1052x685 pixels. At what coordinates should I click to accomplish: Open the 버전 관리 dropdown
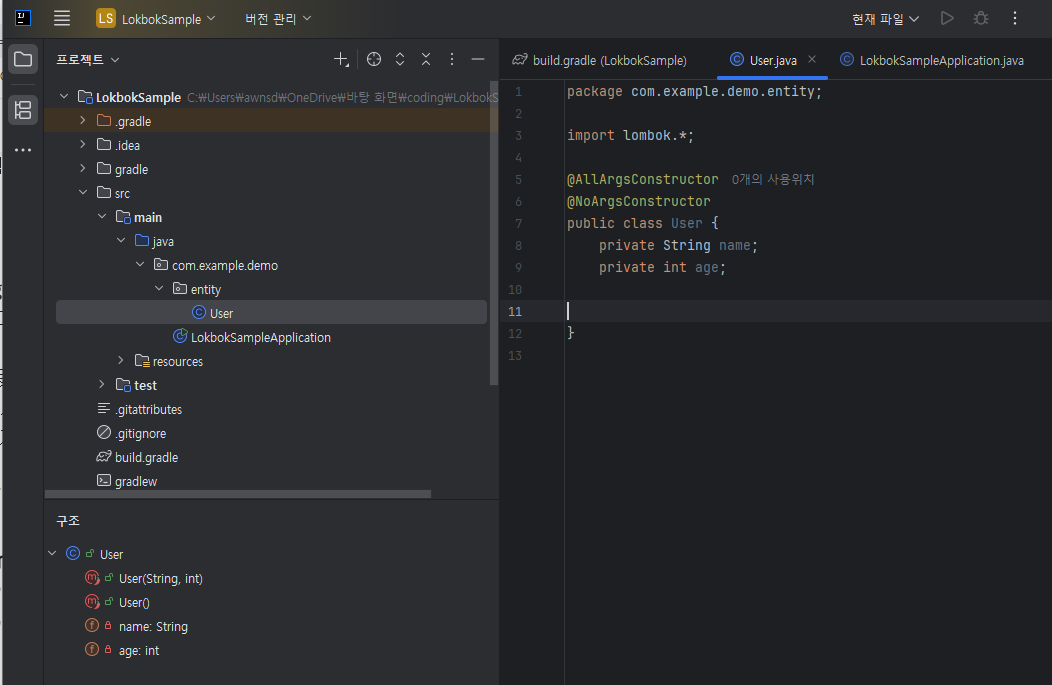point(278,19)
